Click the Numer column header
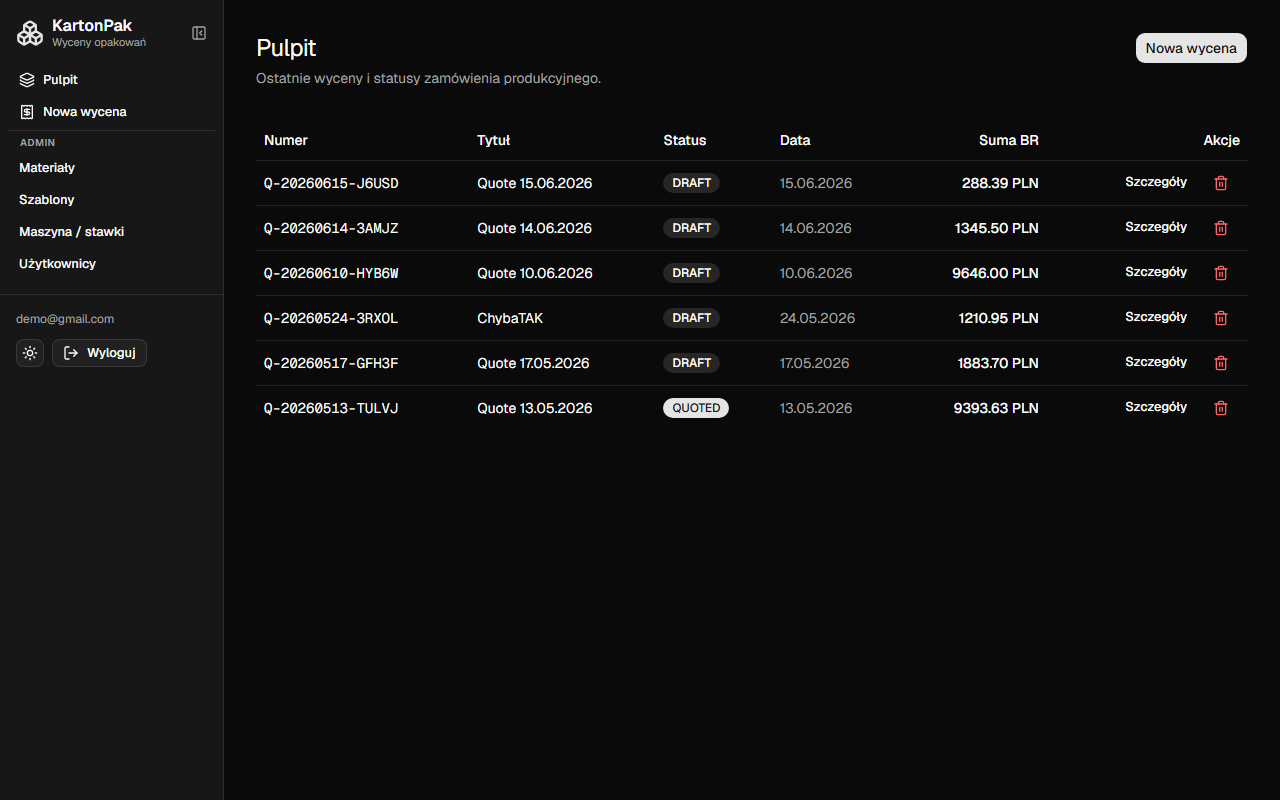 [286, 140]
